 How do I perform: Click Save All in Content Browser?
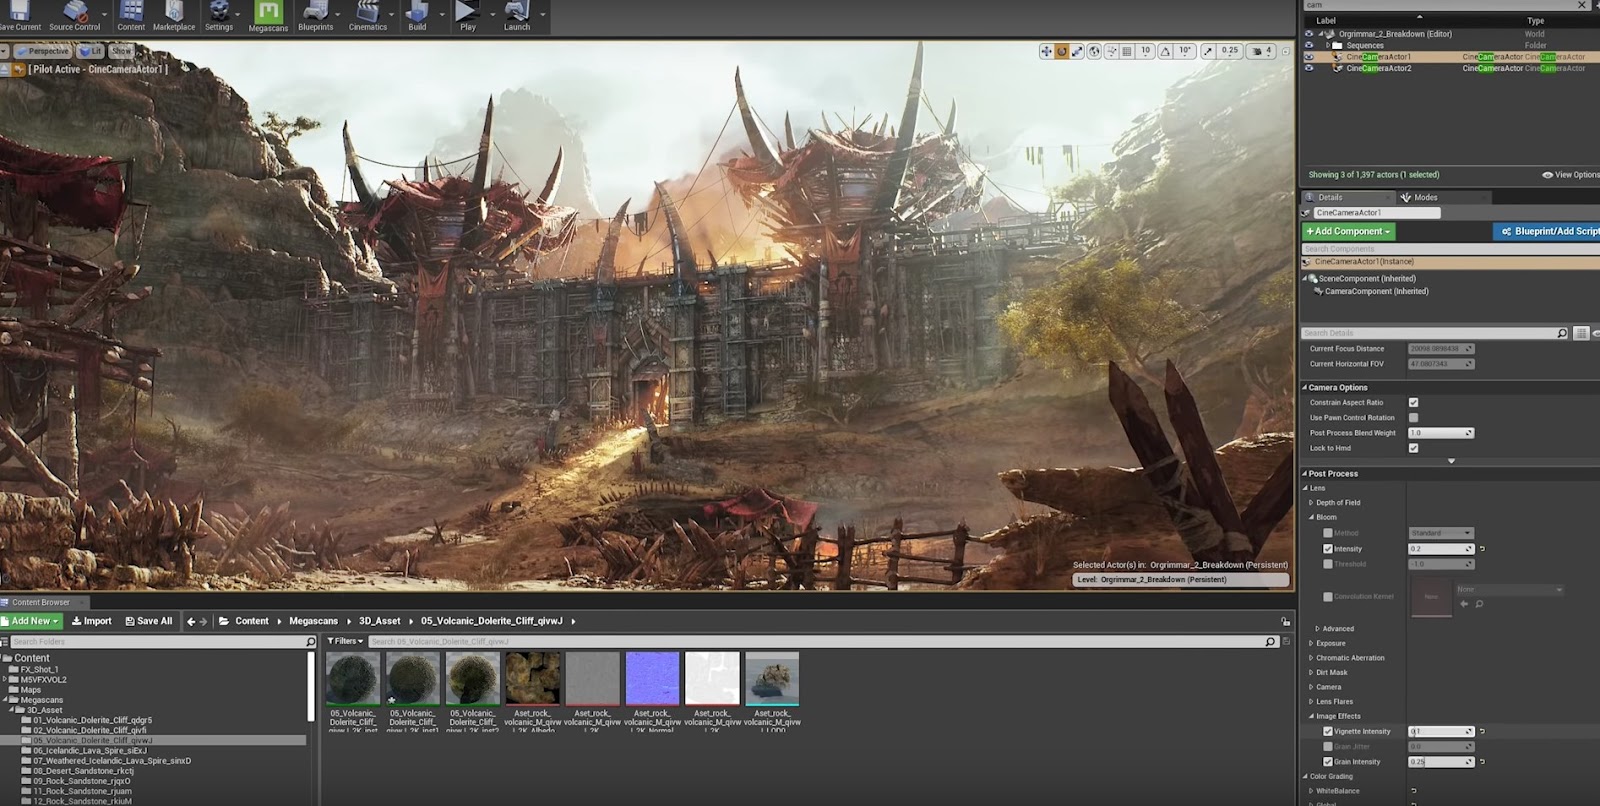pyautogui.click(x=149, y=621)
